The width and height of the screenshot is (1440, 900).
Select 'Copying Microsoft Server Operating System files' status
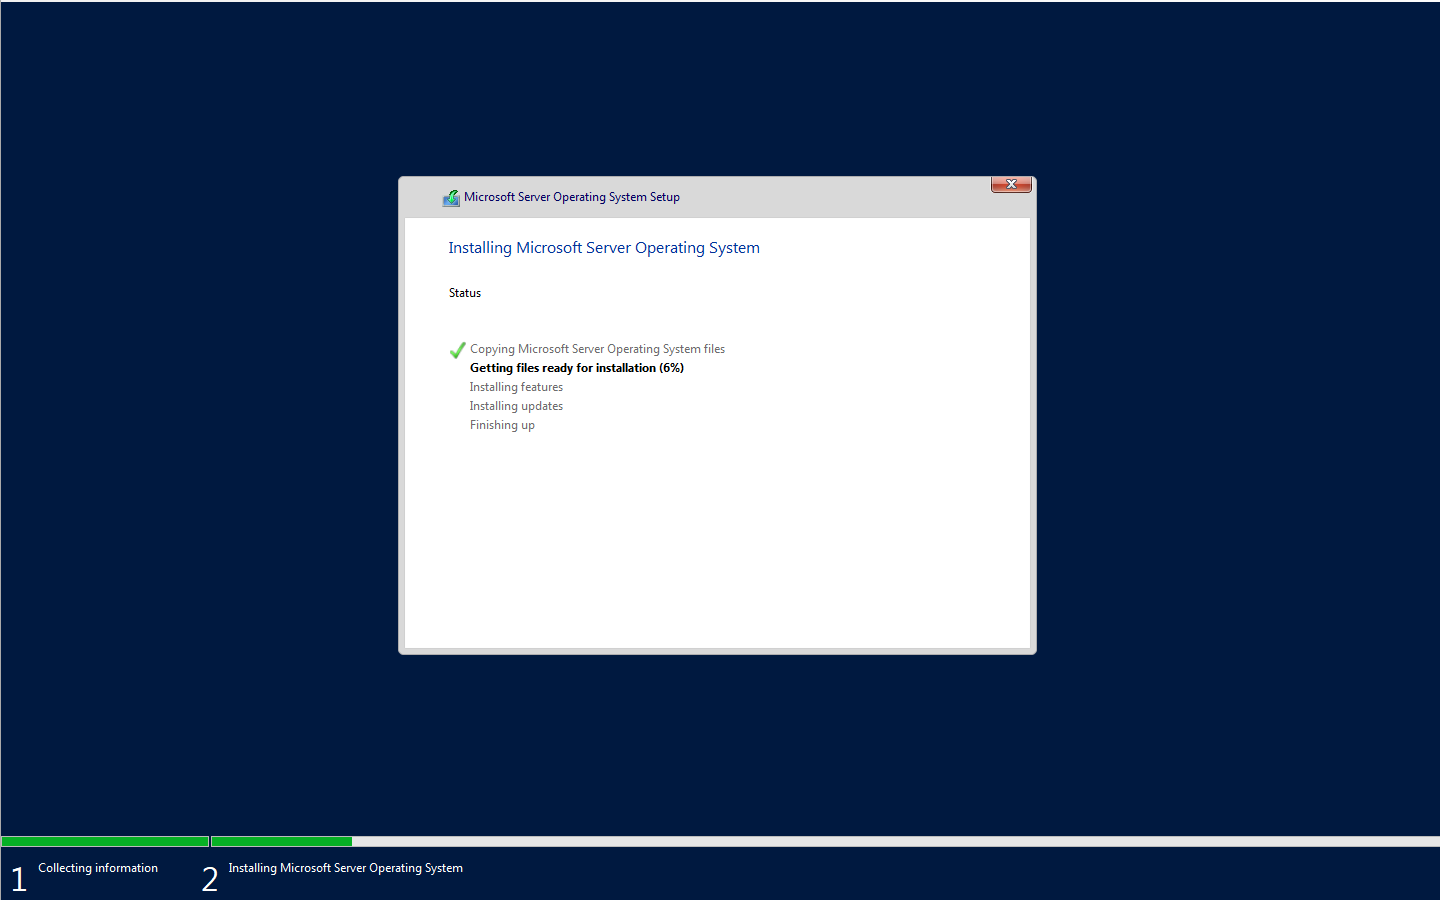[597, 349]
